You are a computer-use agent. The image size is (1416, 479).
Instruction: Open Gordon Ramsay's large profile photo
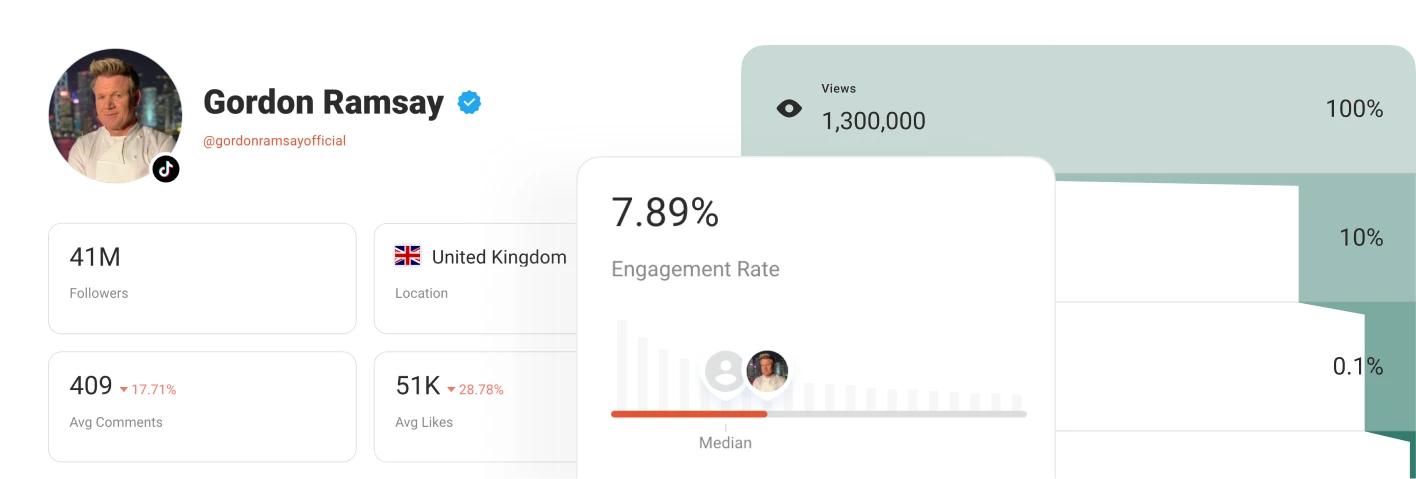[114, 115]
